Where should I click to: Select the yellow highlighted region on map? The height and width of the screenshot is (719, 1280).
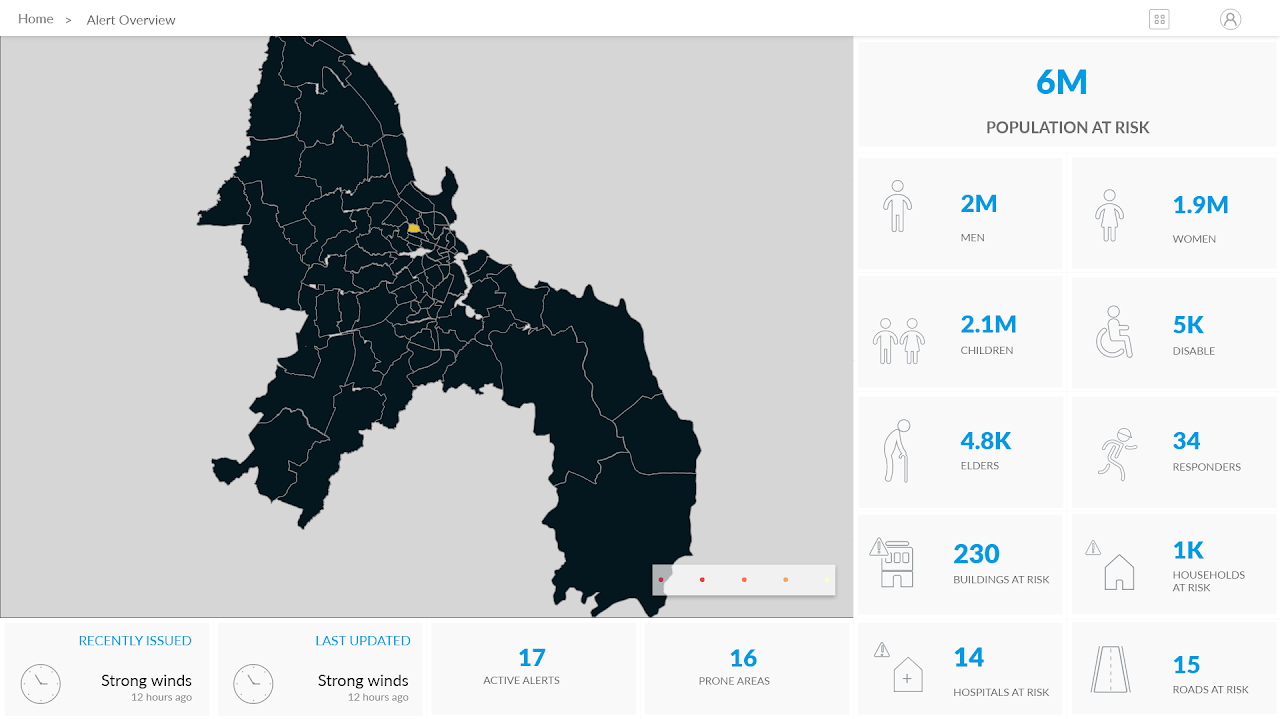413,228
